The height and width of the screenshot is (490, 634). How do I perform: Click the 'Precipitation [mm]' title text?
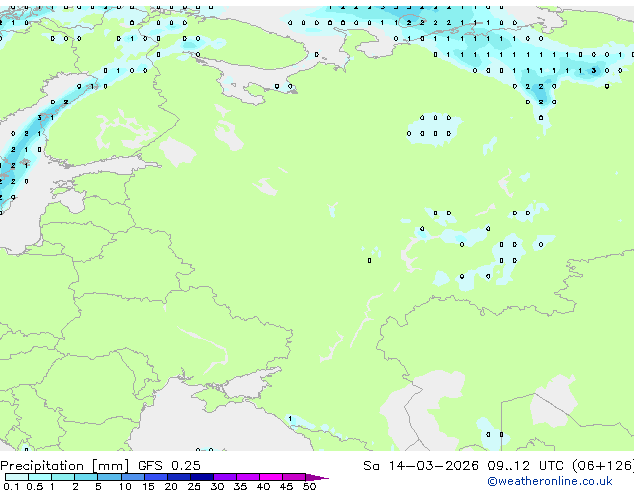[65, 466]
